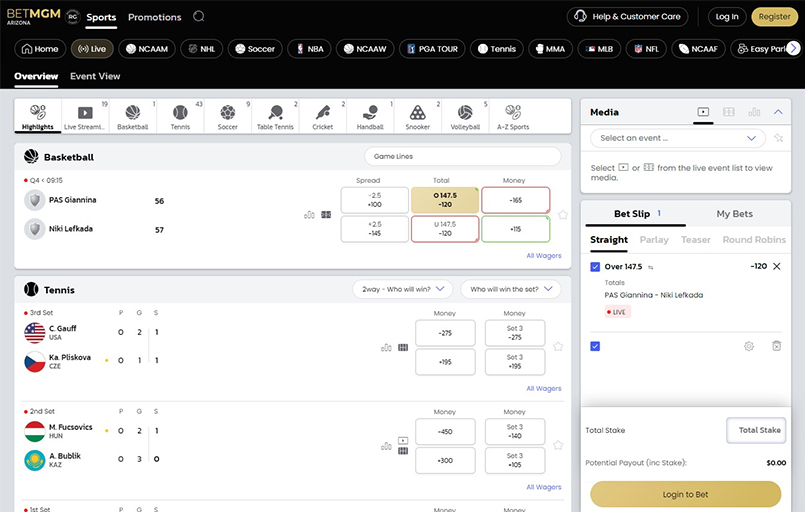The image size is (805, 512).
Task: Click the BetMGM Arizona logo
Action: (33, 16)
